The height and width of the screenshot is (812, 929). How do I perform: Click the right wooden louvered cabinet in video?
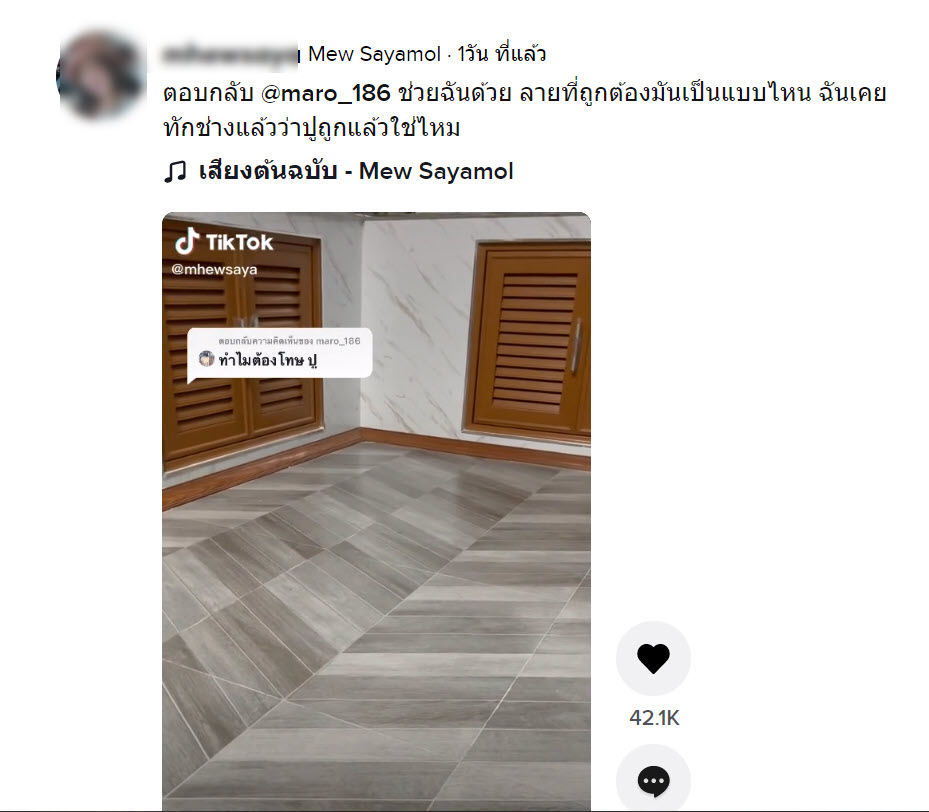(530, 342)
